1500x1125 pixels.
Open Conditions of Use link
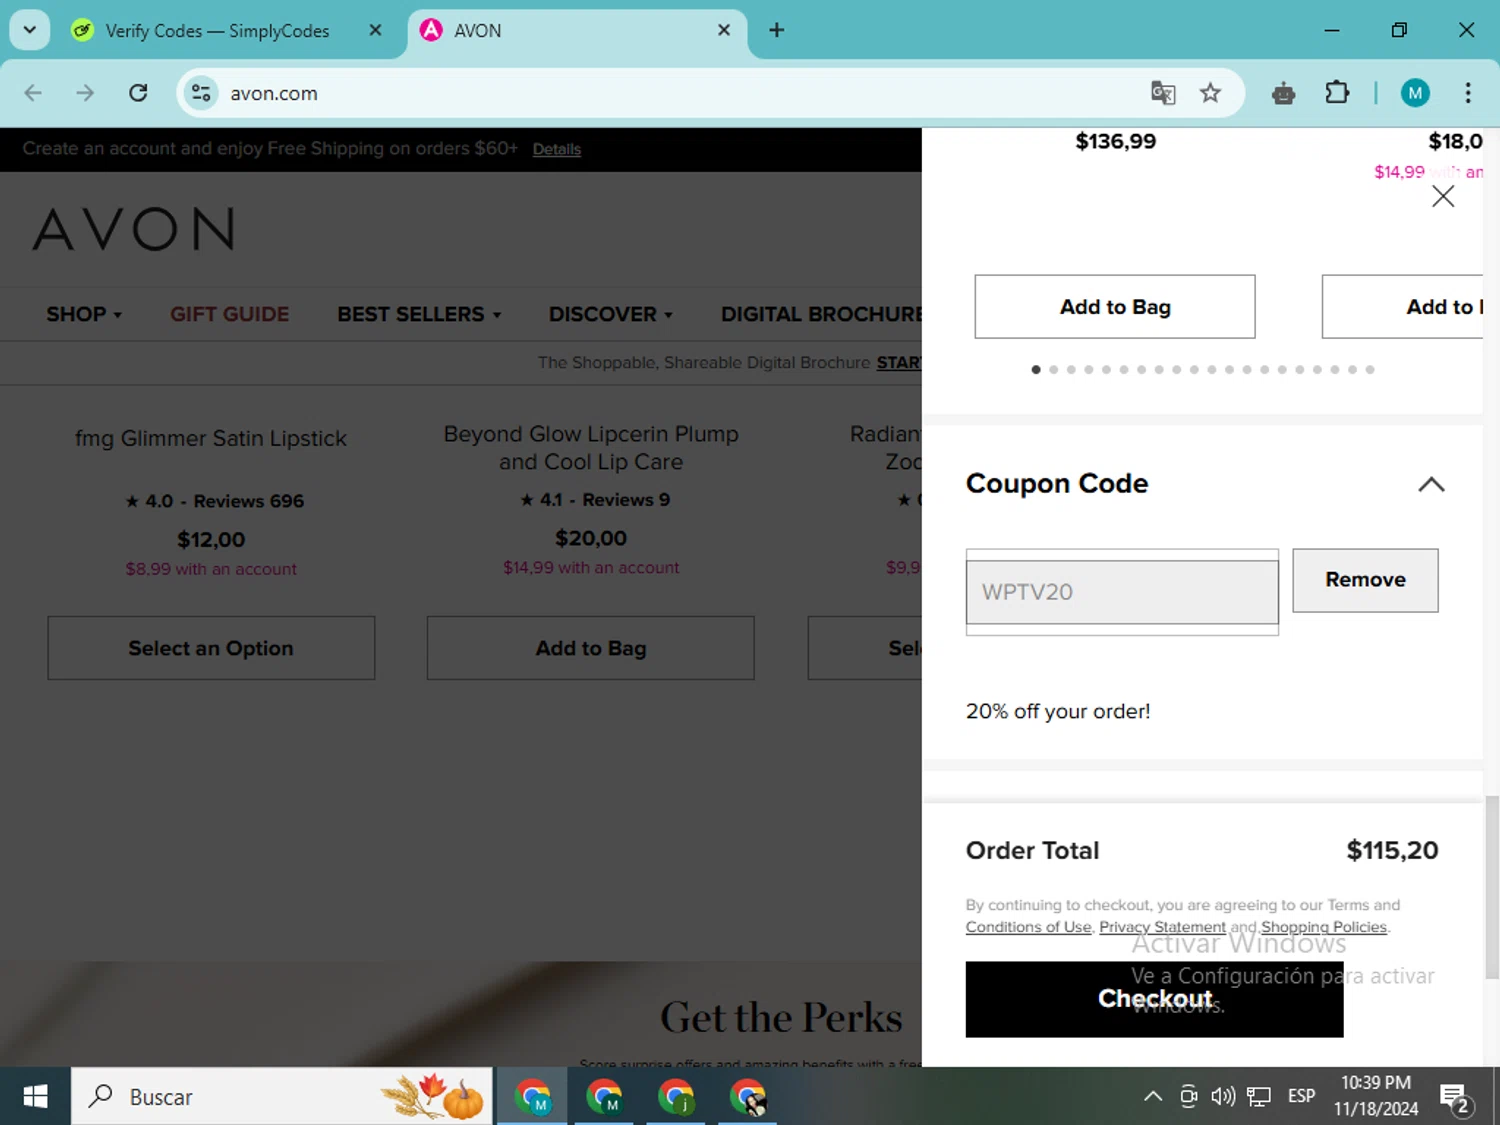point(1028,927)
